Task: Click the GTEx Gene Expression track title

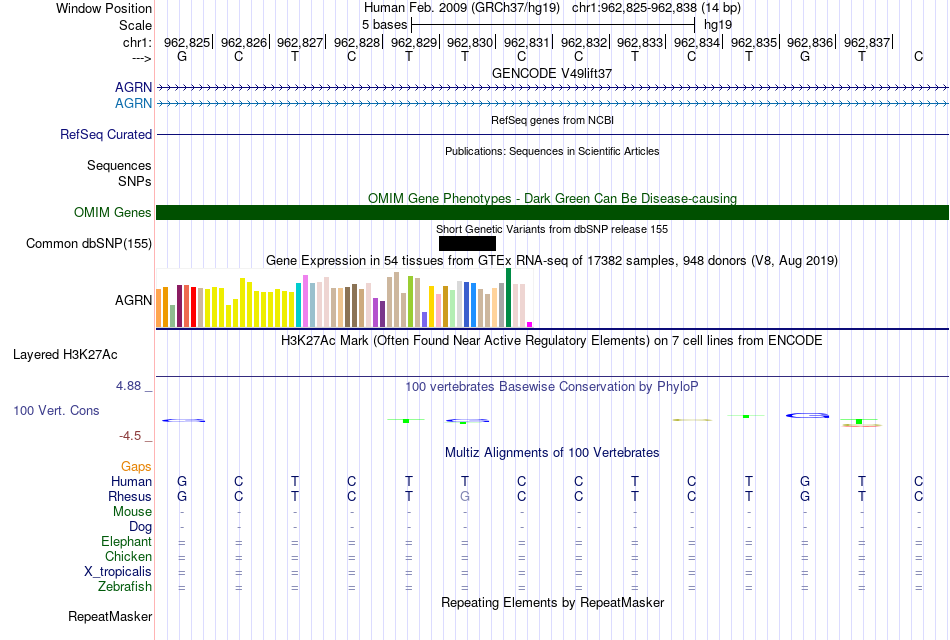Action: pos(552,261)
